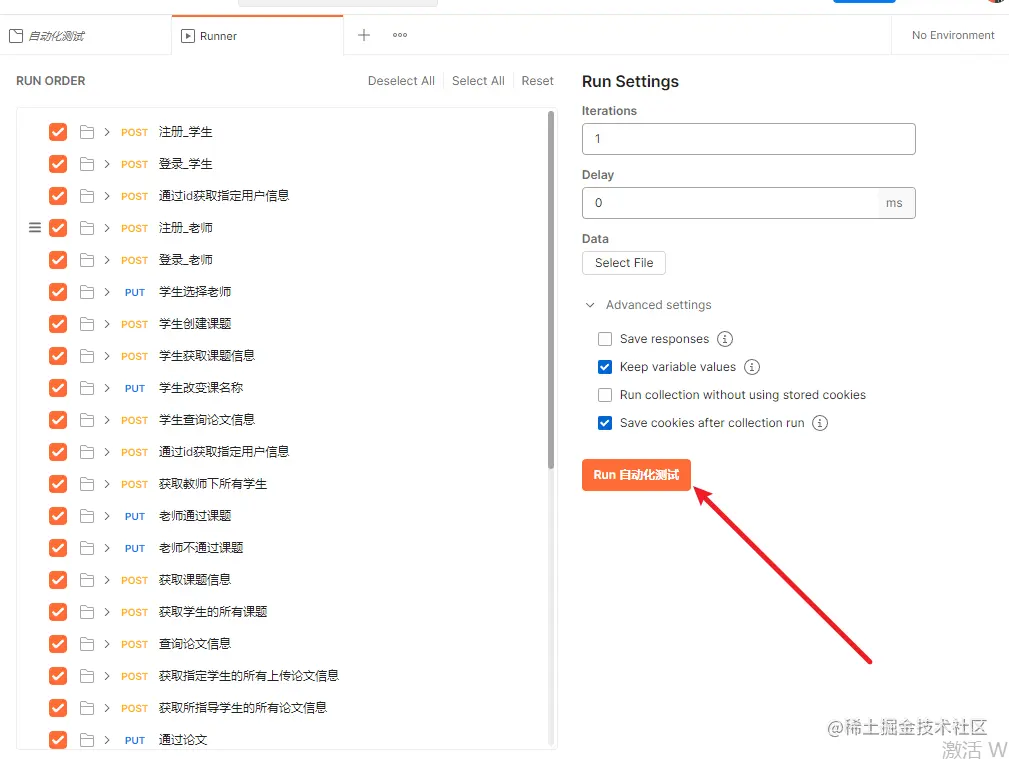This screenshot has height=759, width=1009.
Task: Click the info icon beside Keep variable values
Action: [x=752, y=367]
